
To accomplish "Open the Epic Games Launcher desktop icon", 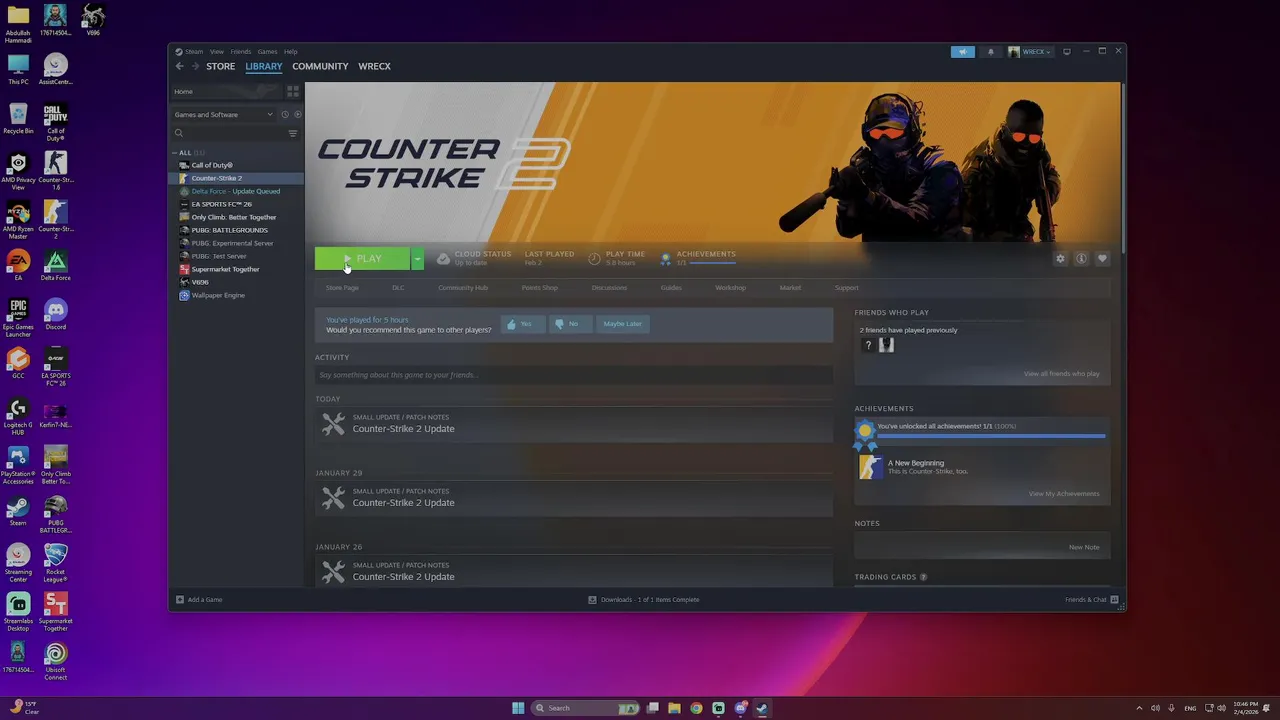I will (x=18, y=318).
